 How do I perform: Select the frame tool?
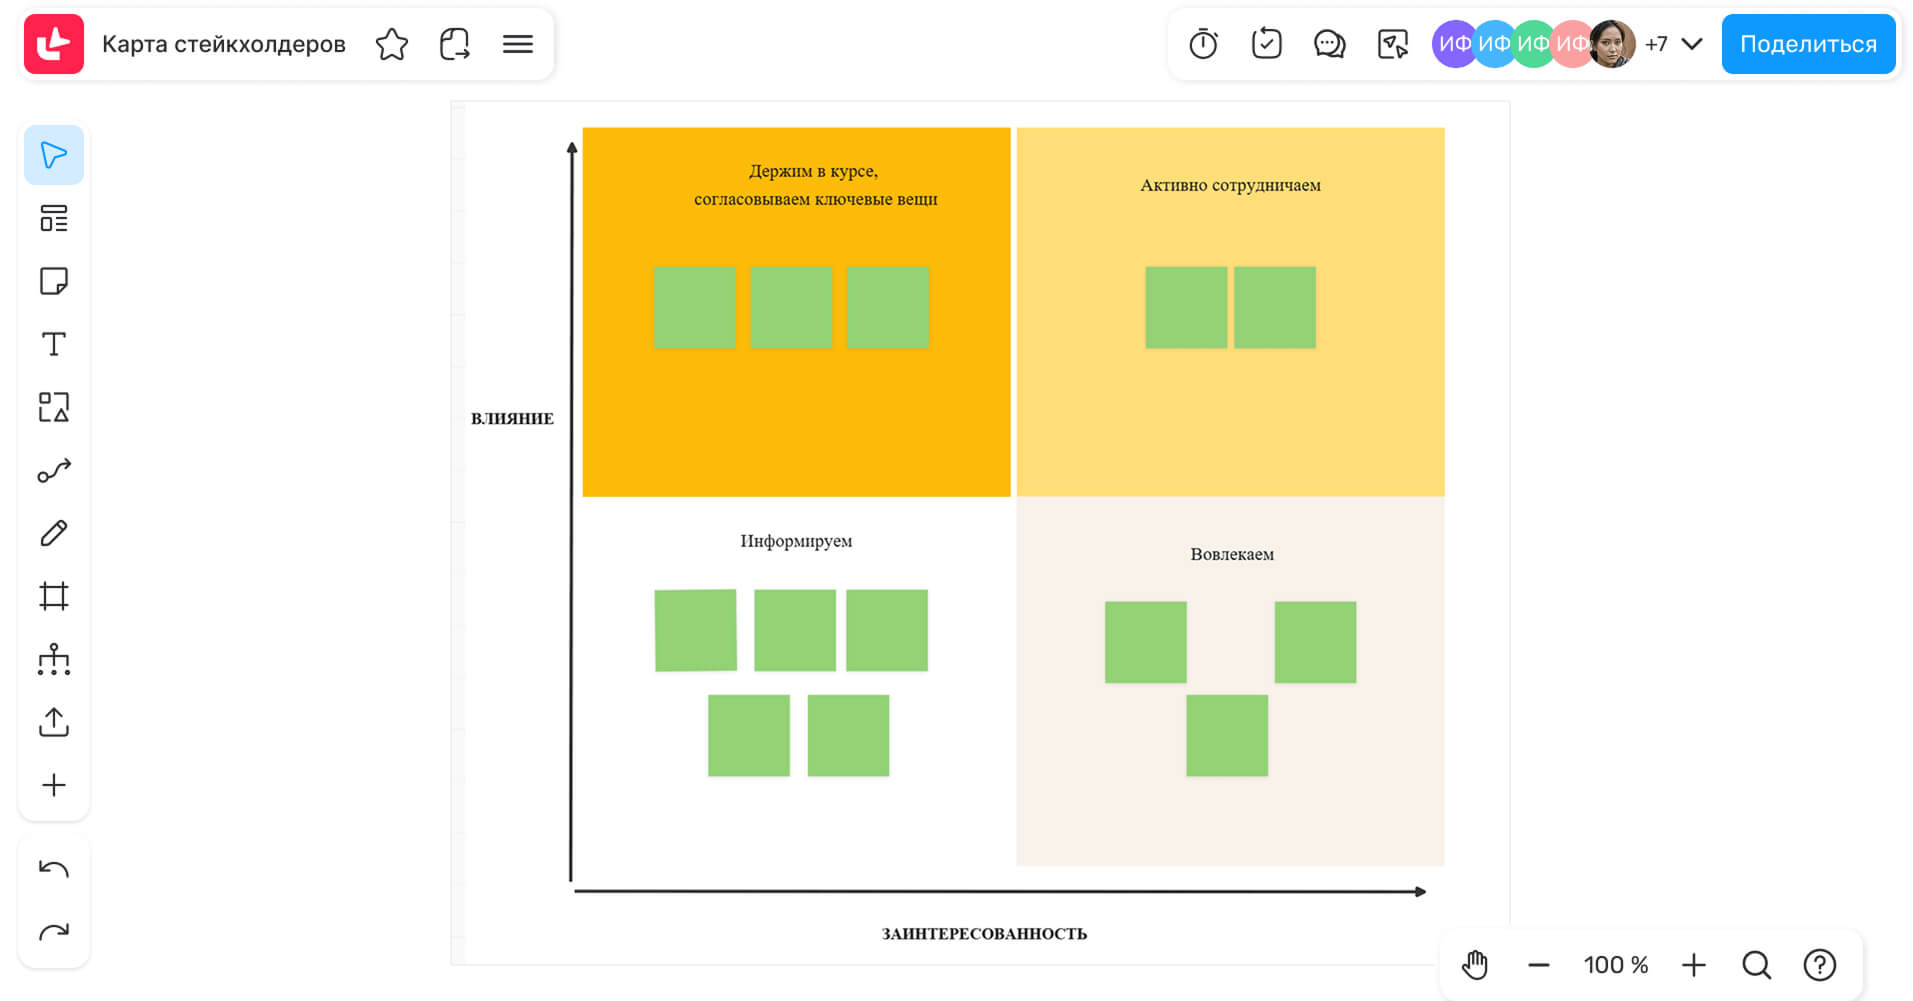[53, 596]
